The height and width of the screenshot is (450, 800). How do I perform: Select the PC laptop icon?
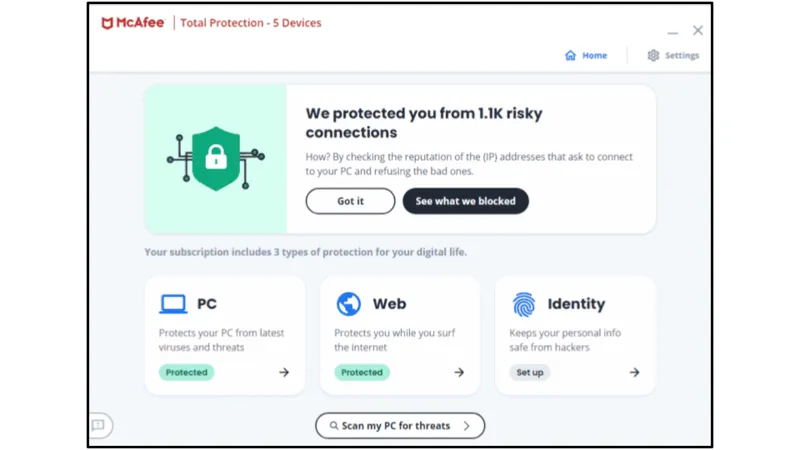tap(173, 304)
